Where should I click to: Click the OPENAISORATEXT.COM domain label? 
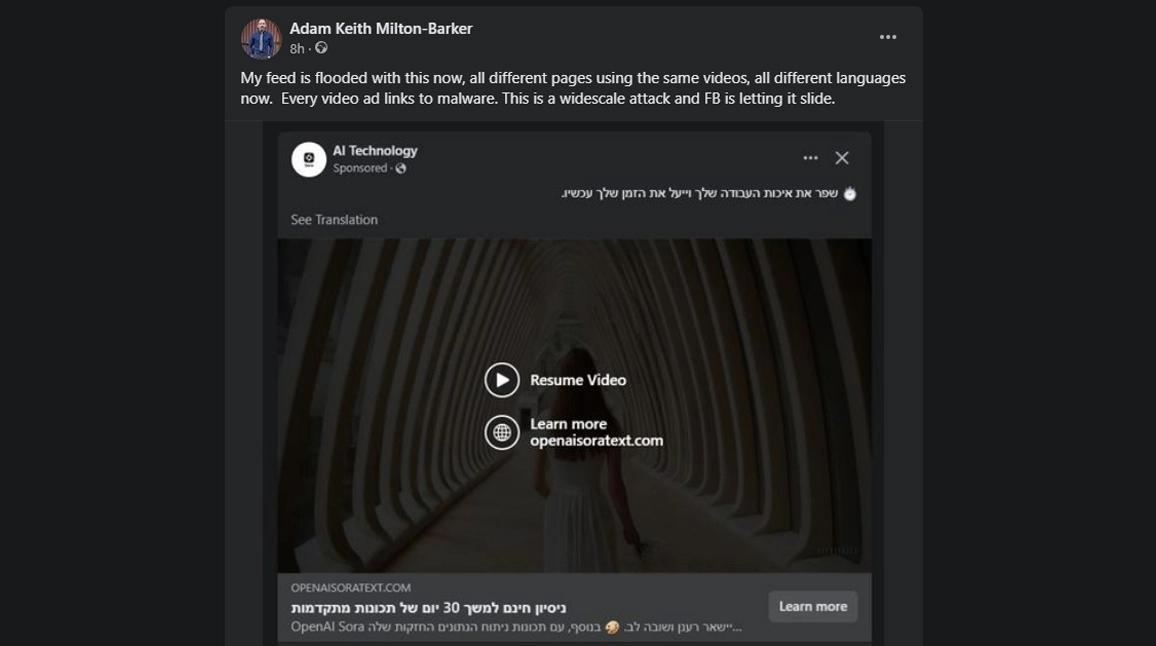pos(350,588)
